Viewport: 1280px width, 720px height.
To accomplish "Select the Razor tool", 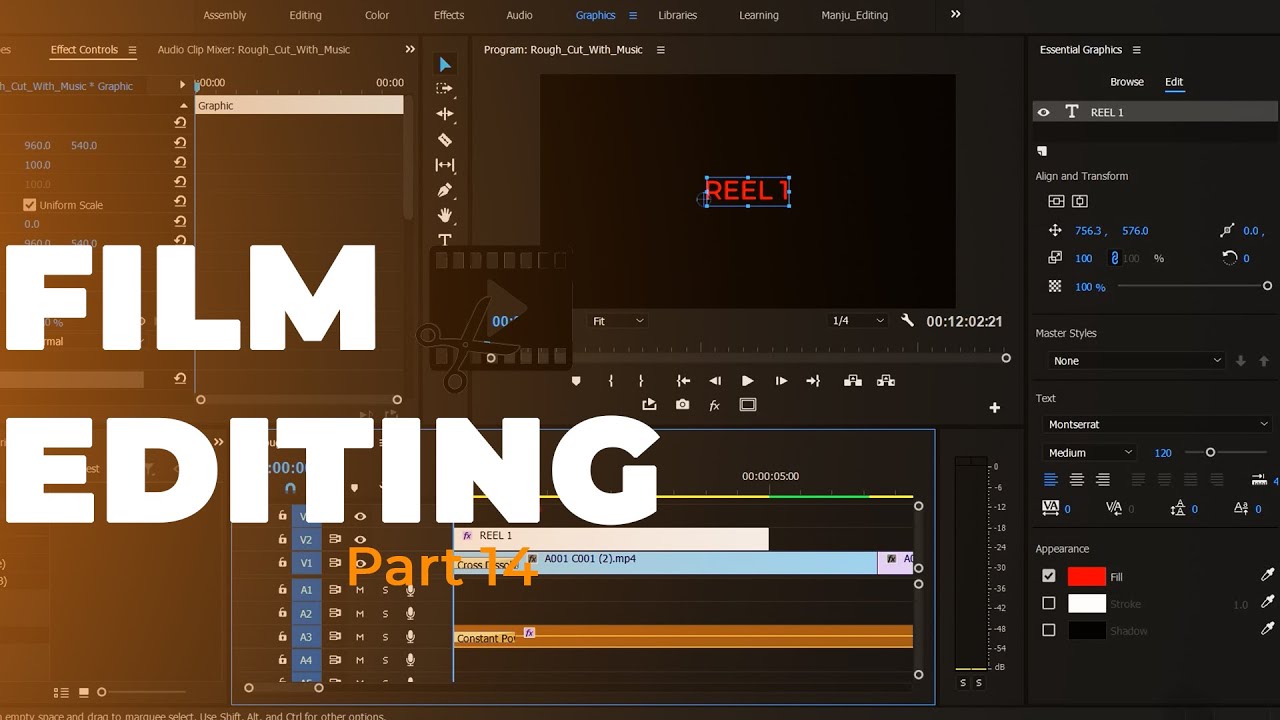I will coord(445,140).
